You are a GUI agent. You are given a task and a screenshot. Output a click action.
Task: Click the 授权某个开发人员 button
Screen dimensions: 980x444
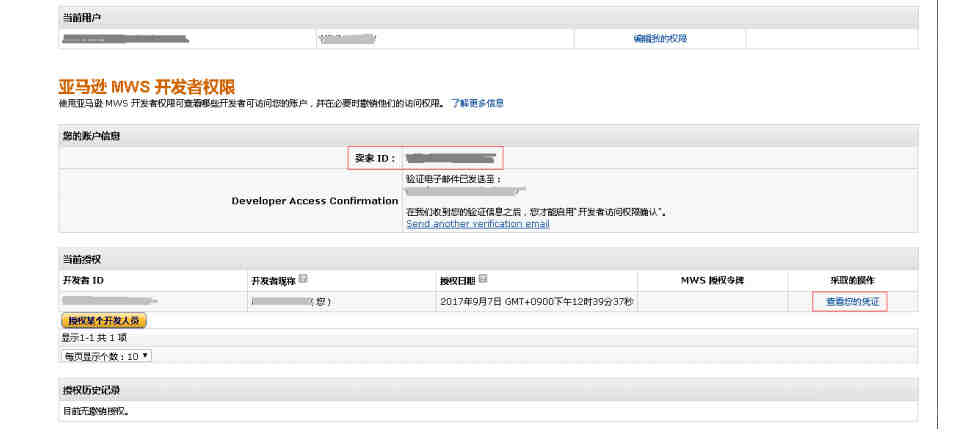(x=104, y=321)
